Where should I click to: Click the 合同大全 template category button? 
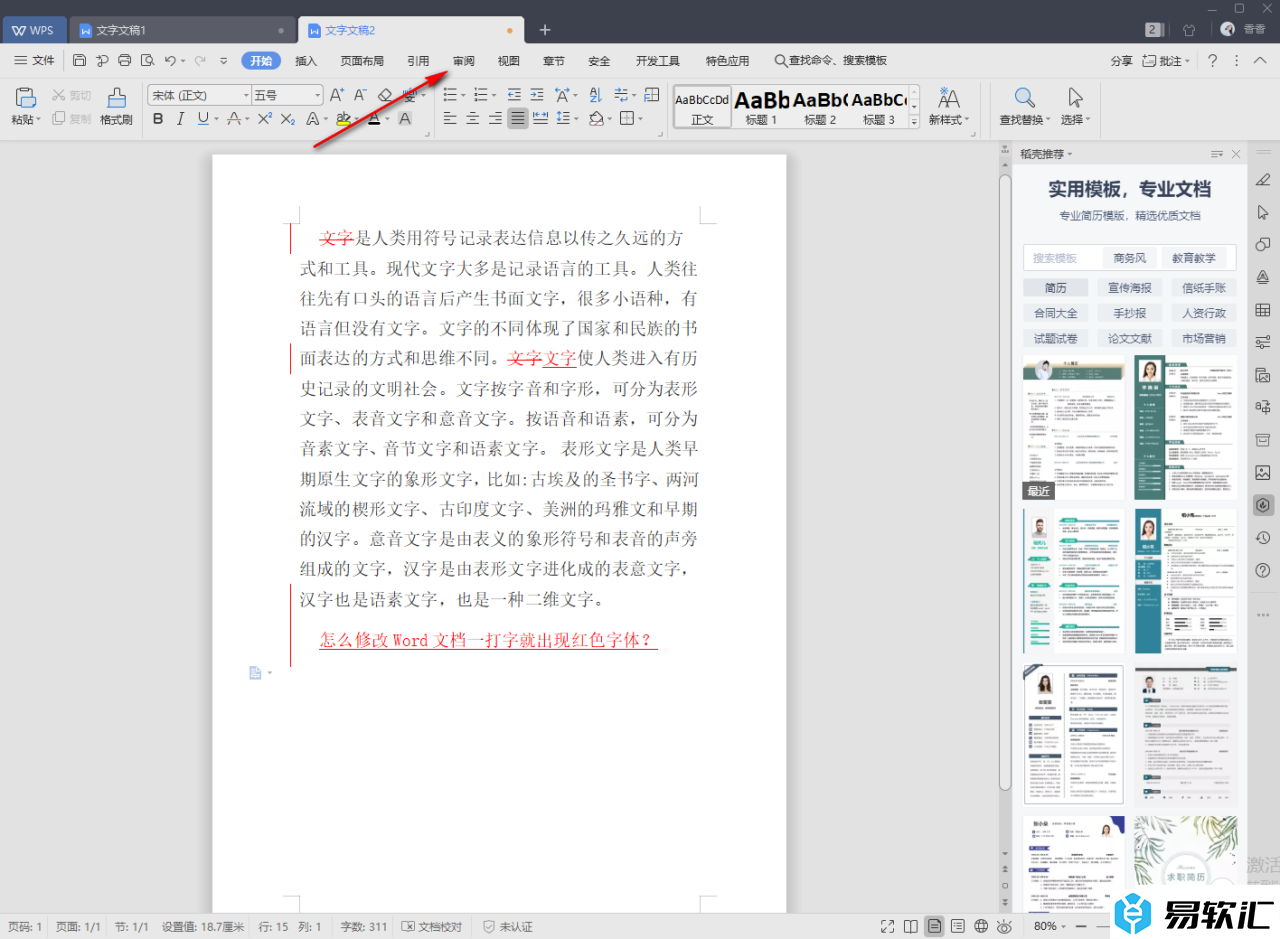click(1056, 313)
